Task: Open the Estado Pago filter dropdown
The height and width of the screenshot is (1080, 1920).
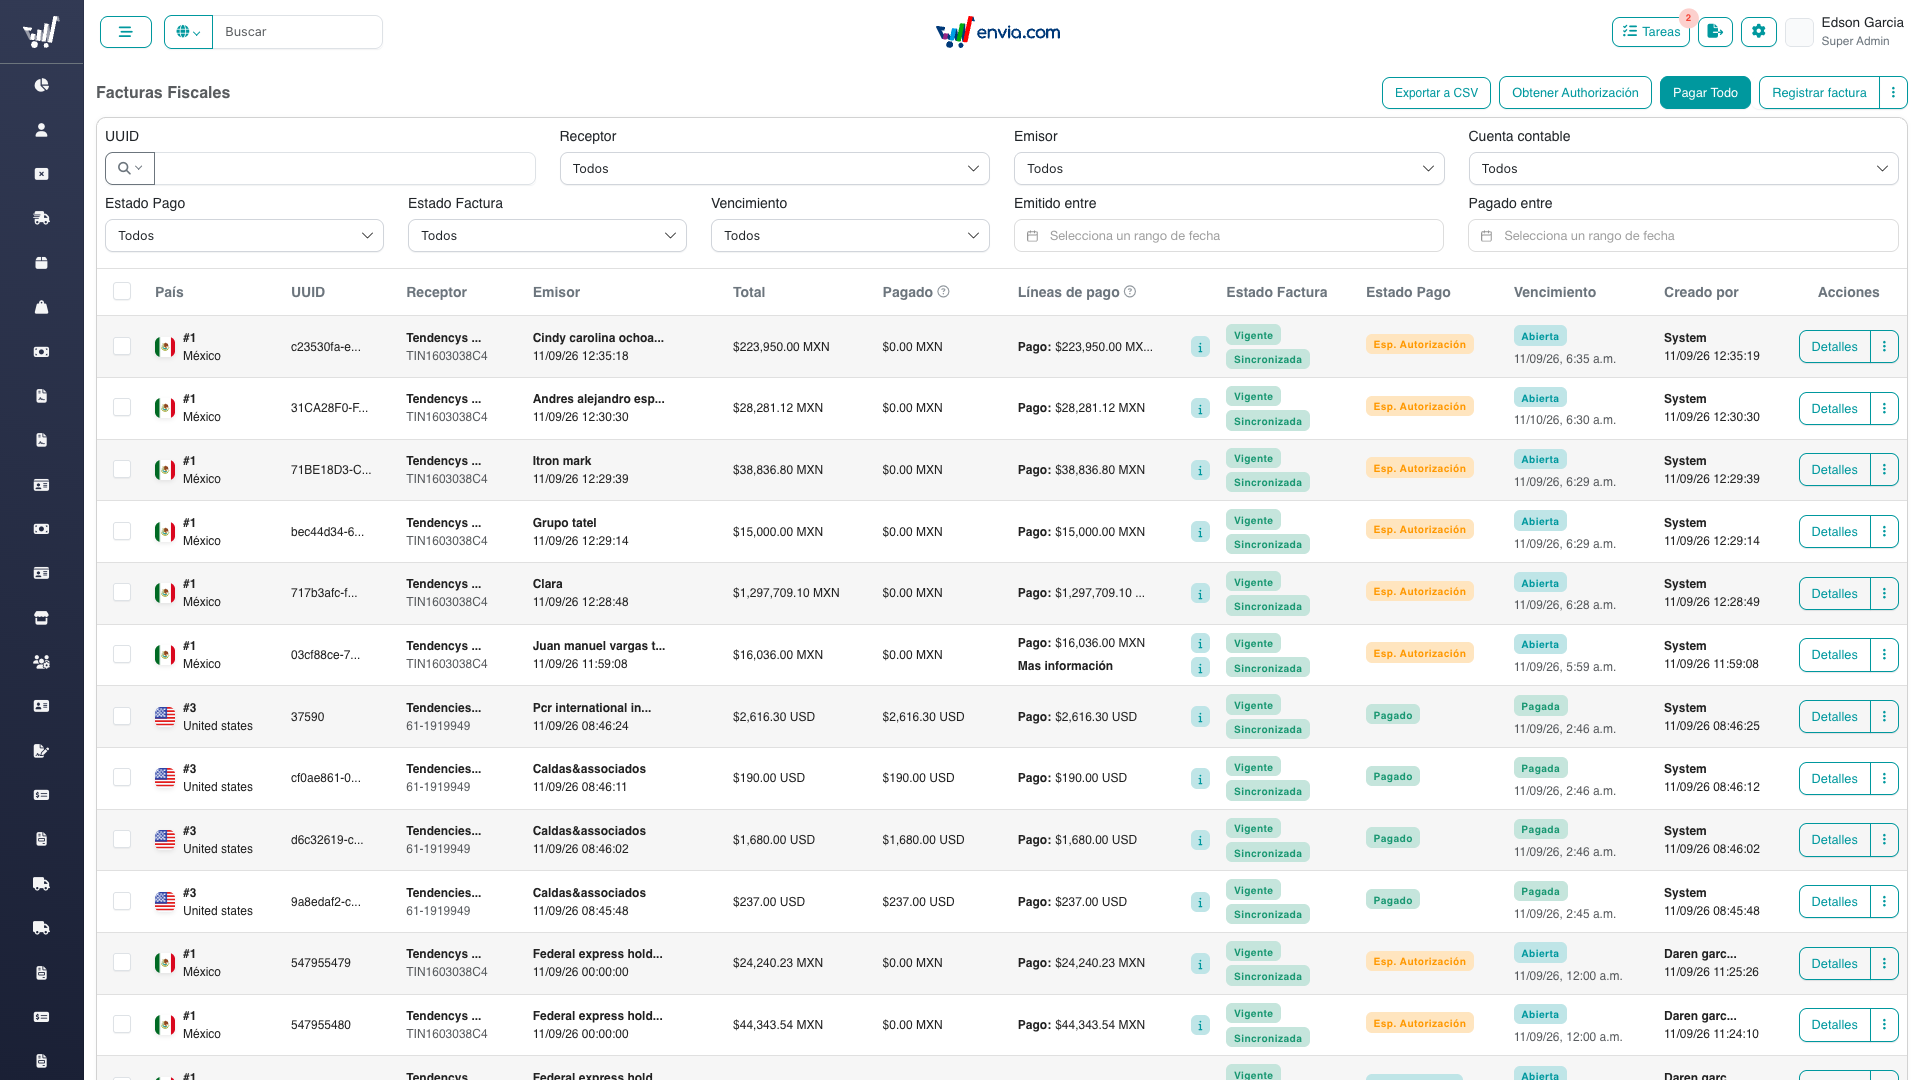Action: click(x=244, y=236)
